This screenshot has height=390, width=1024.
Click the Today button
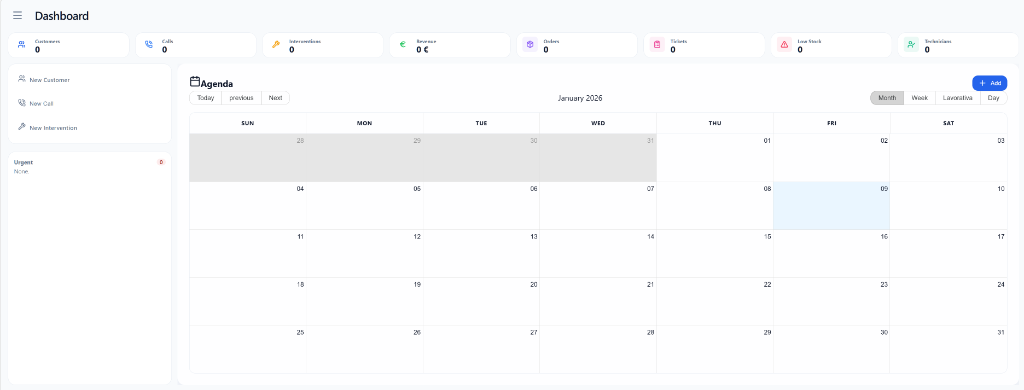206,98
